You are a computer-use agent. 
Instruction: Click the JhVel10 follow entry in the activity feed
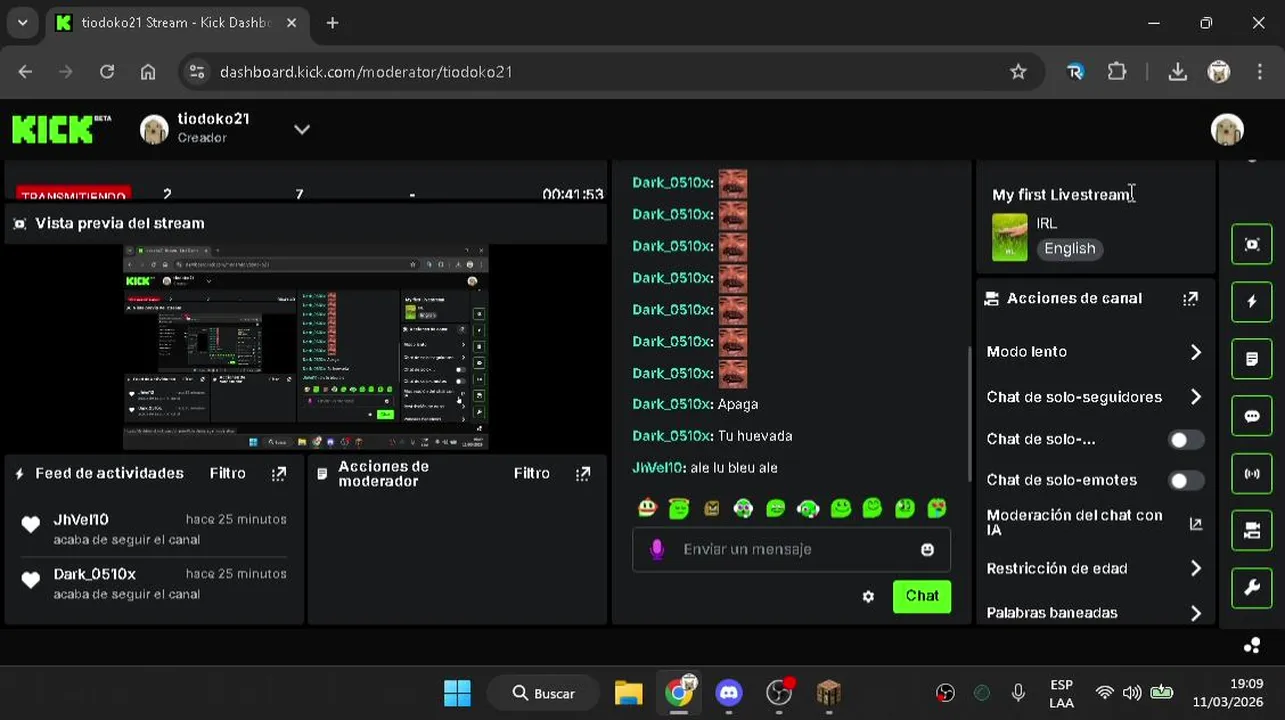tap(154, 529)
